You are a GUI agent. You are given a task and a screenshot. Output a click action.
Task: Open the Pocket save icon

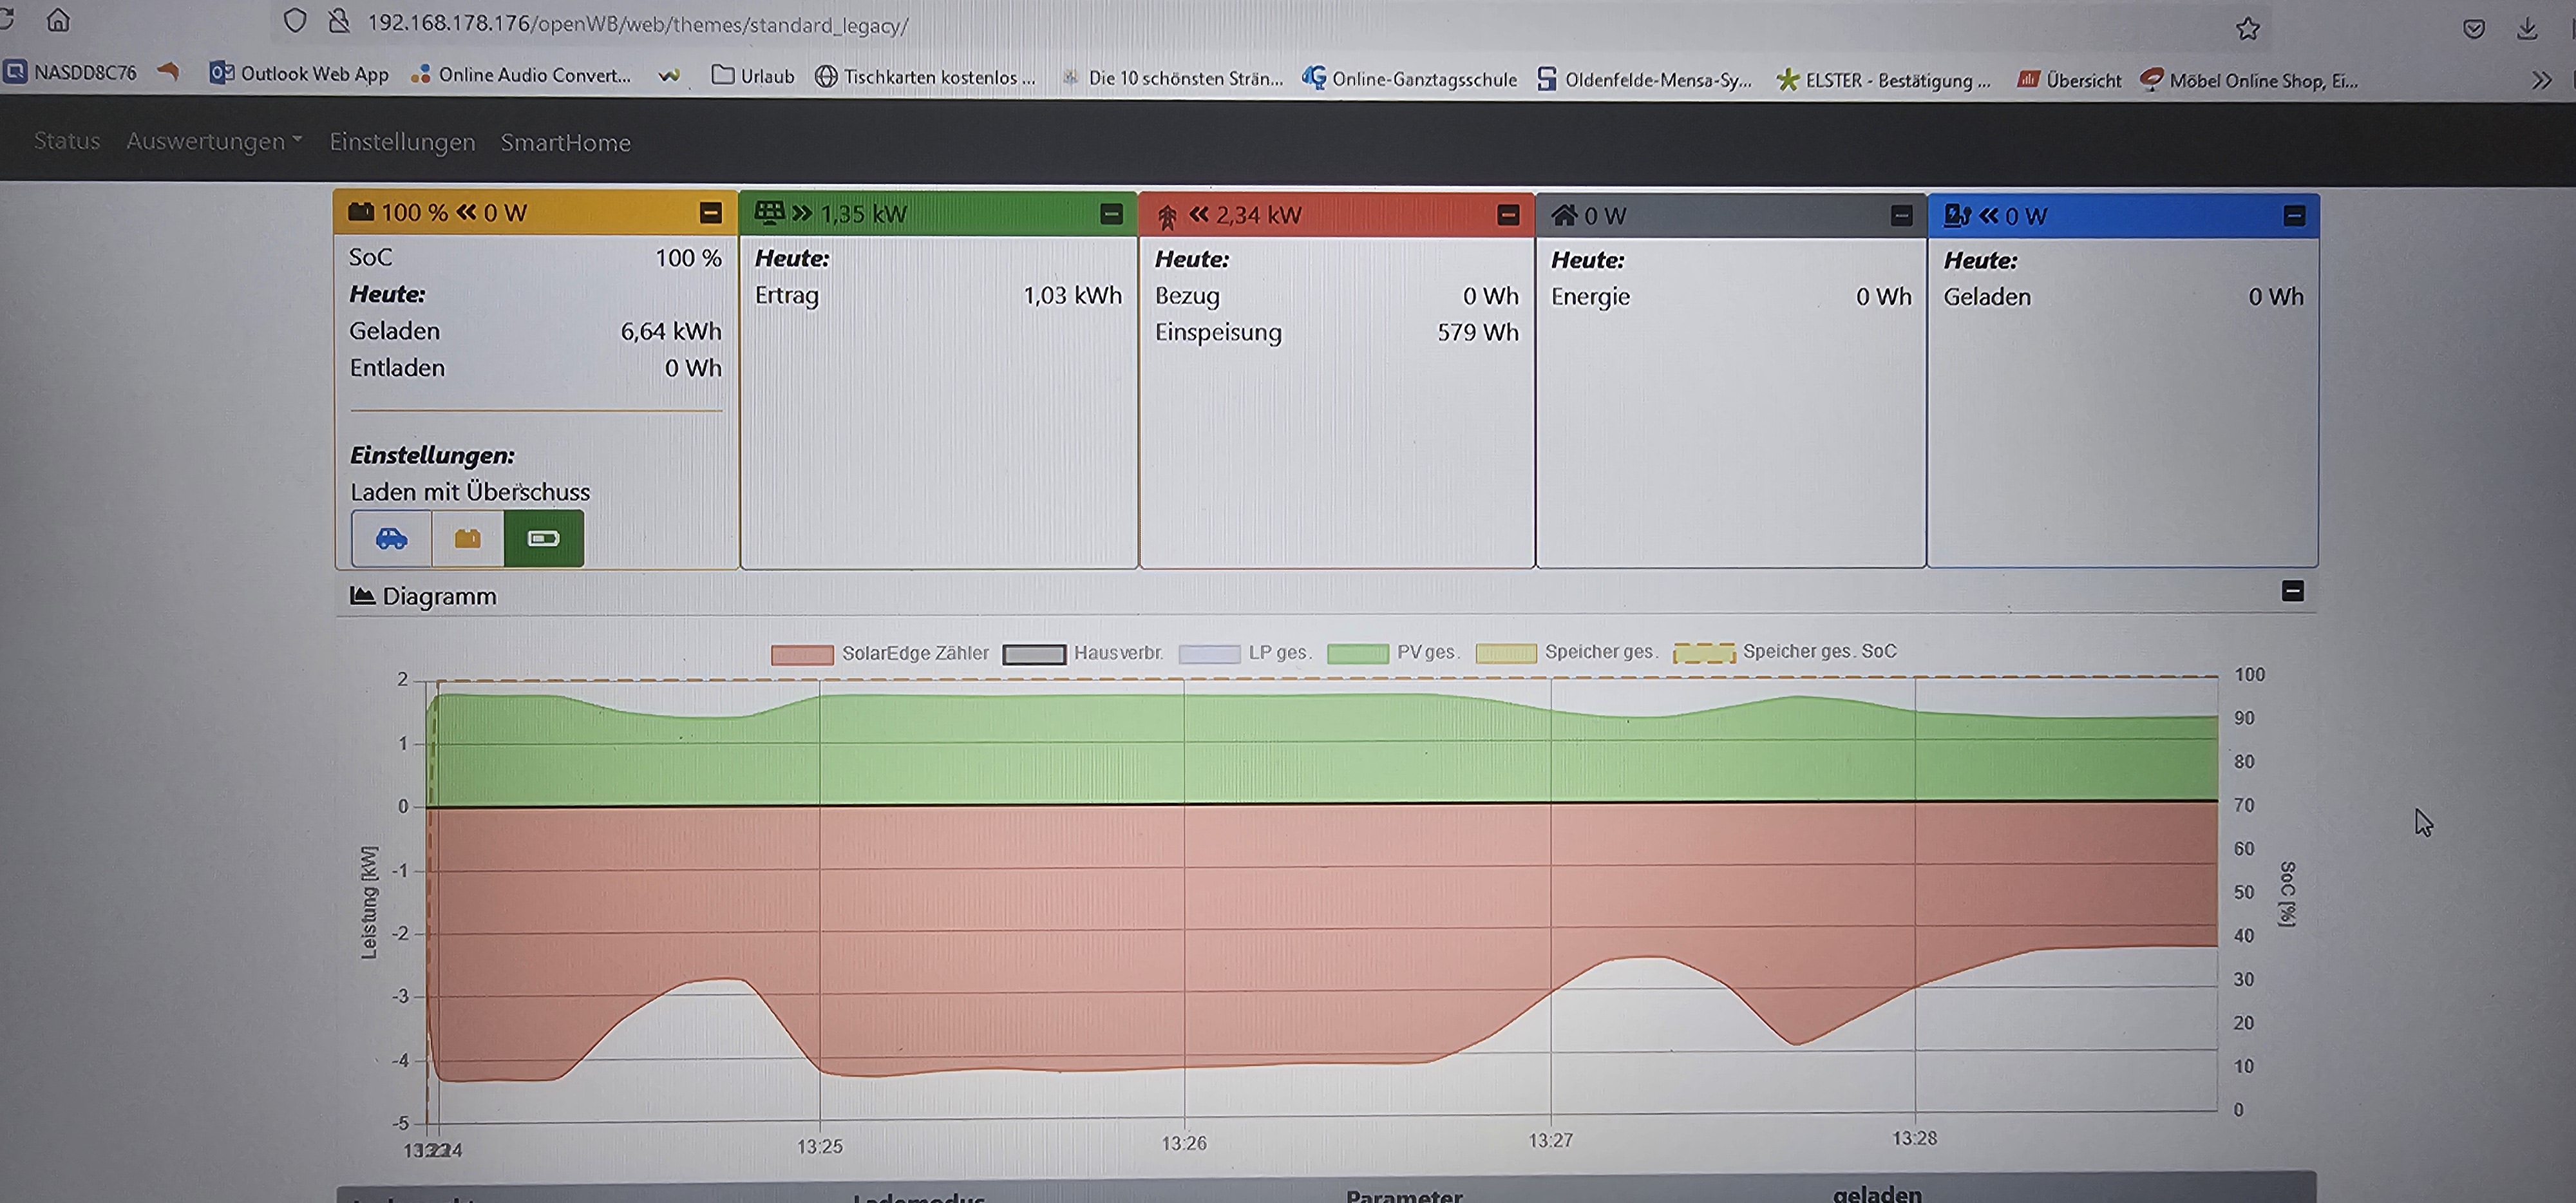point(2473,29)
